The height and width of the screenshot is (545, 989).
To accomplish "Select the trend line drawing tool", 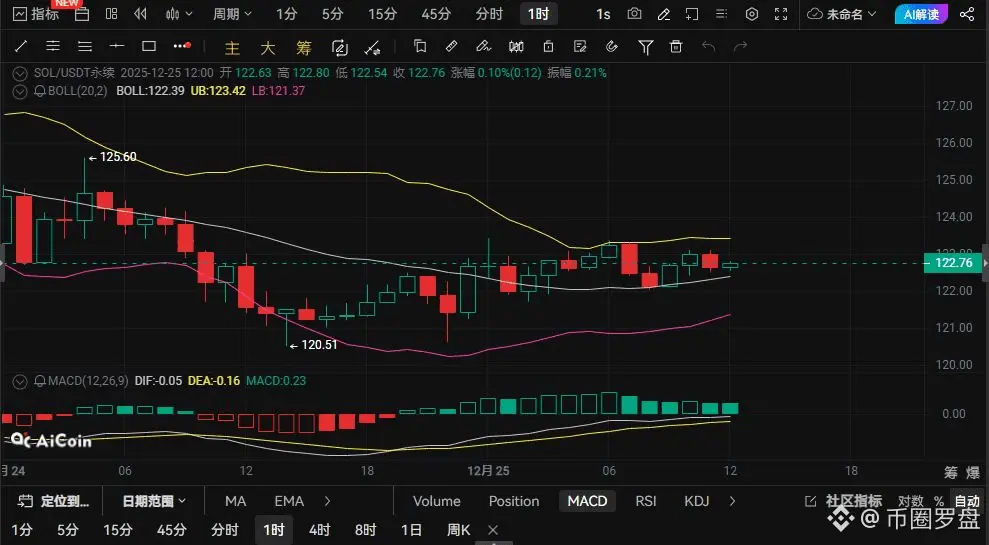I will 21,46.
